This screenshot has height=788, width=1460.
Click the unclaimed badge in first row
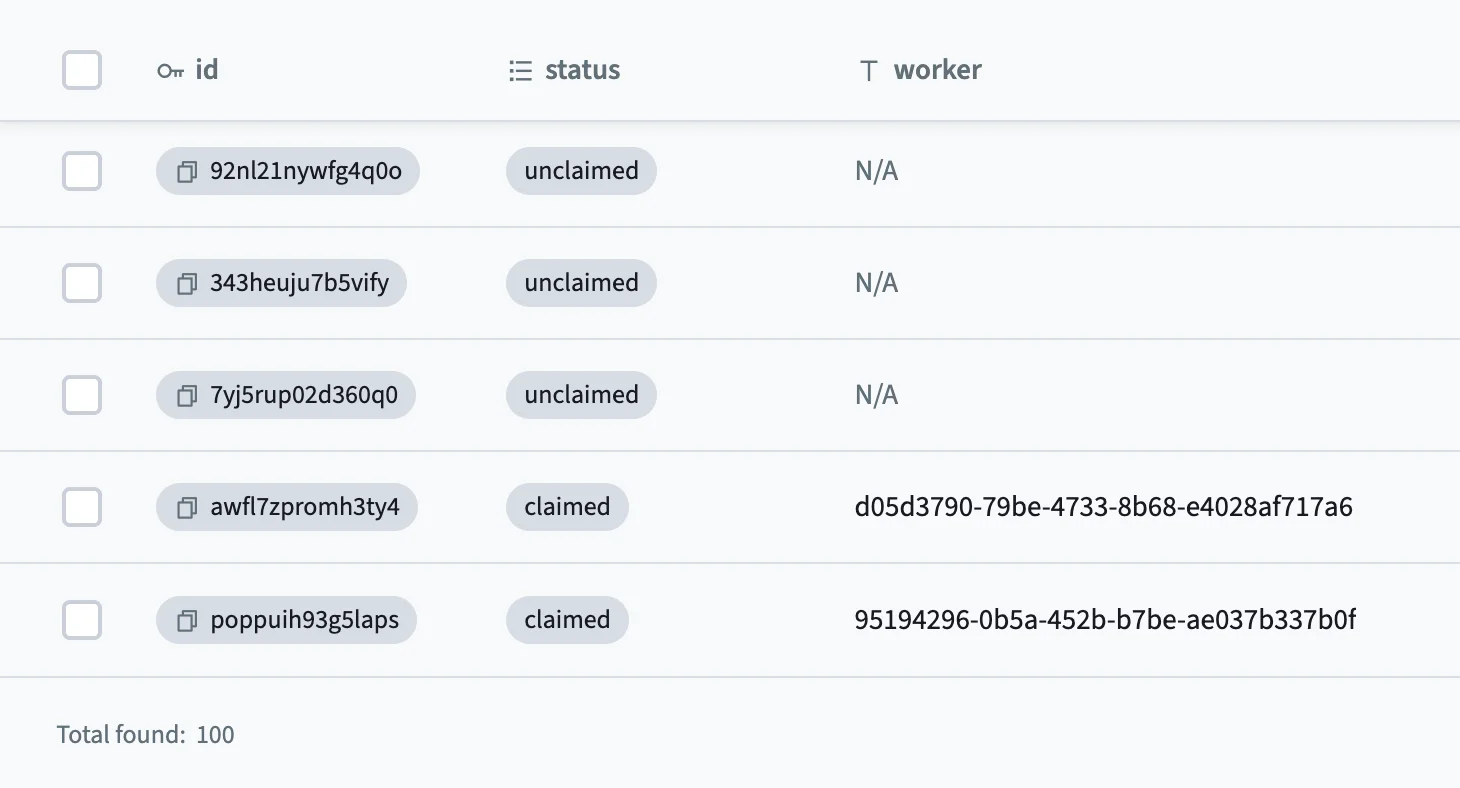coord(581,171)
